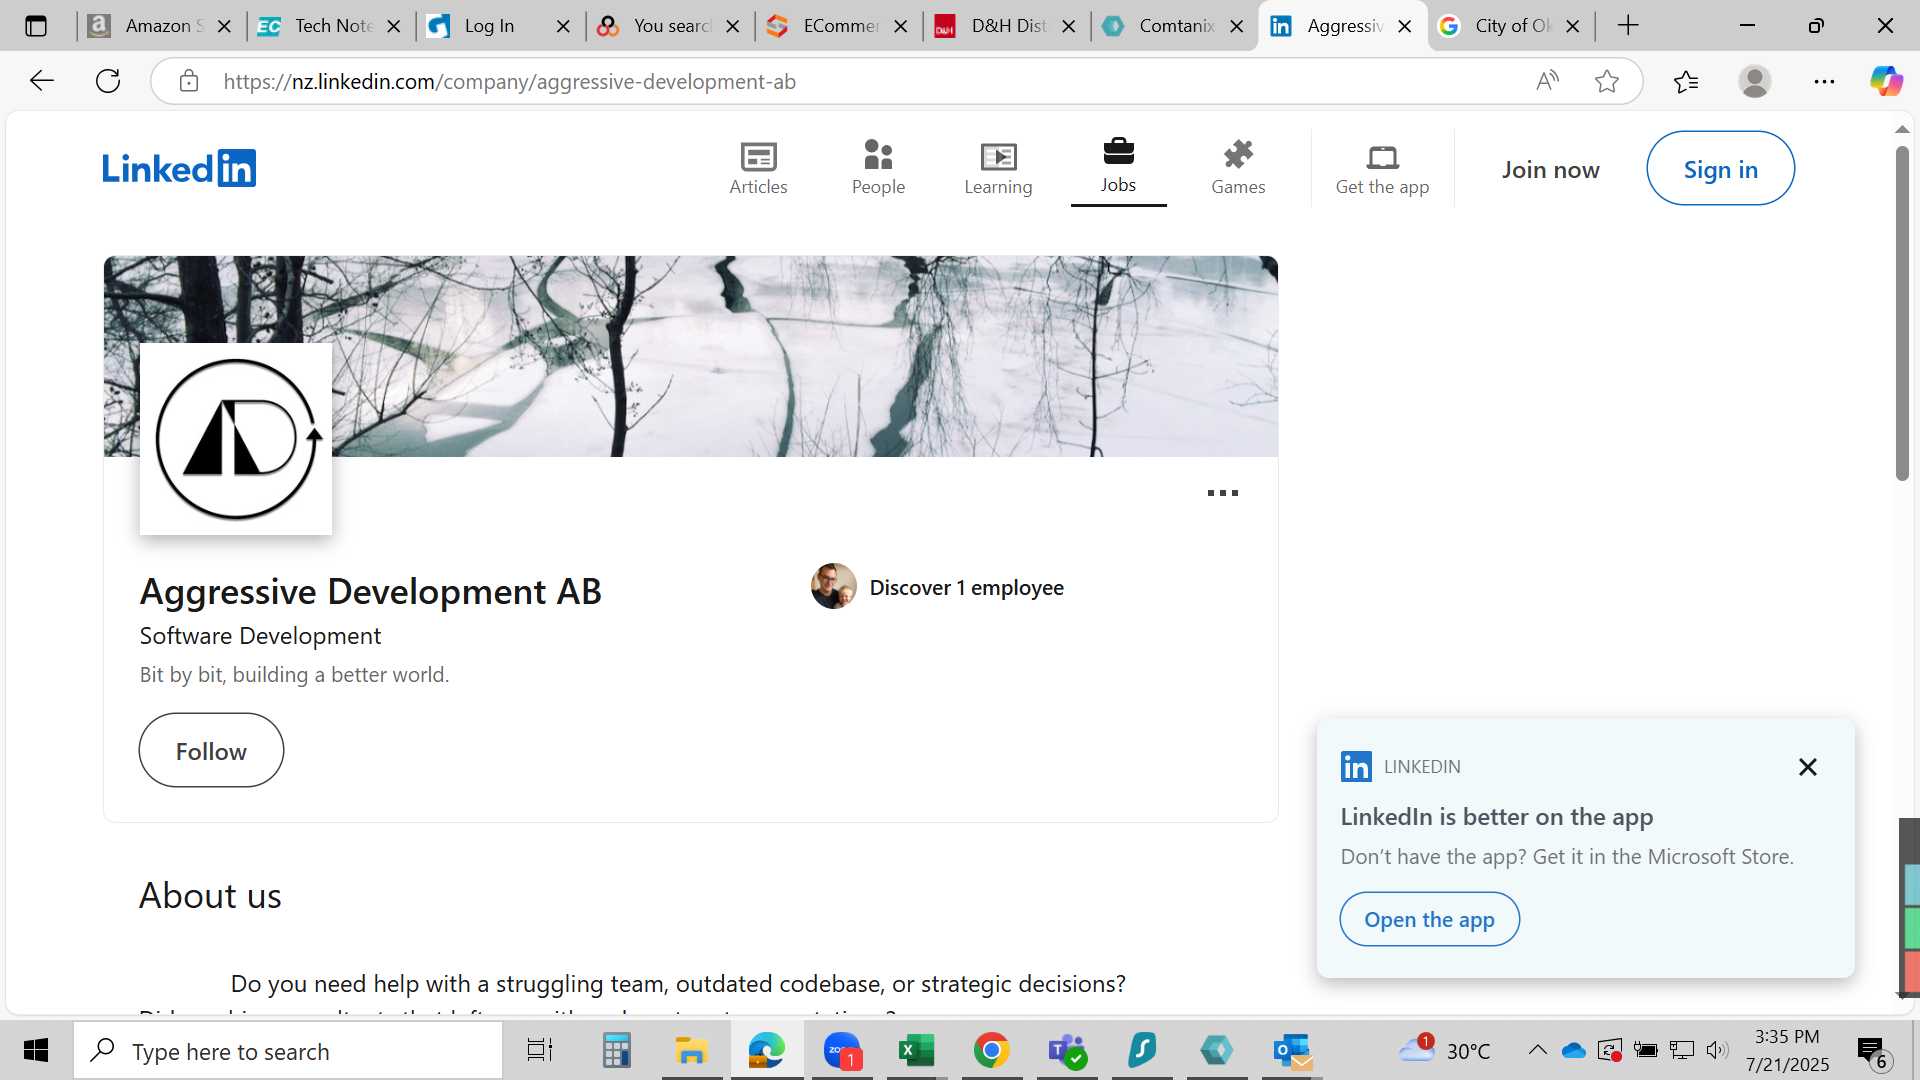Image resolution: width=1920 pixels, height=1080 pixels.
Task: Click the page vertical scrollbar thumb
Action: click(1902, 313)
